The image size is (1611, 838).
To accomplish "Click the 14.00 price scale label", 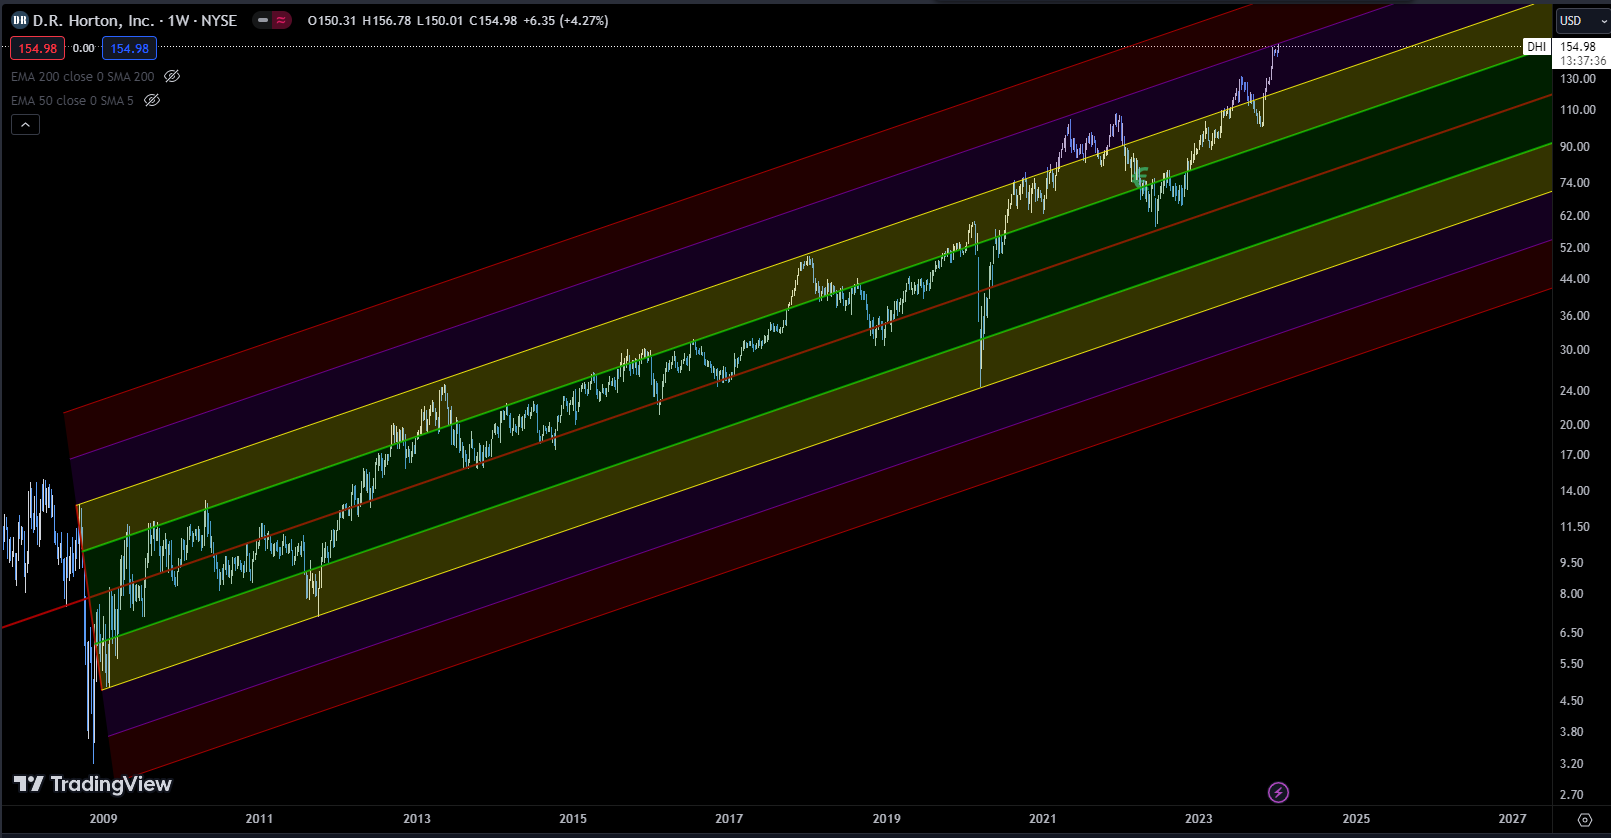I will pos(1575,491).
